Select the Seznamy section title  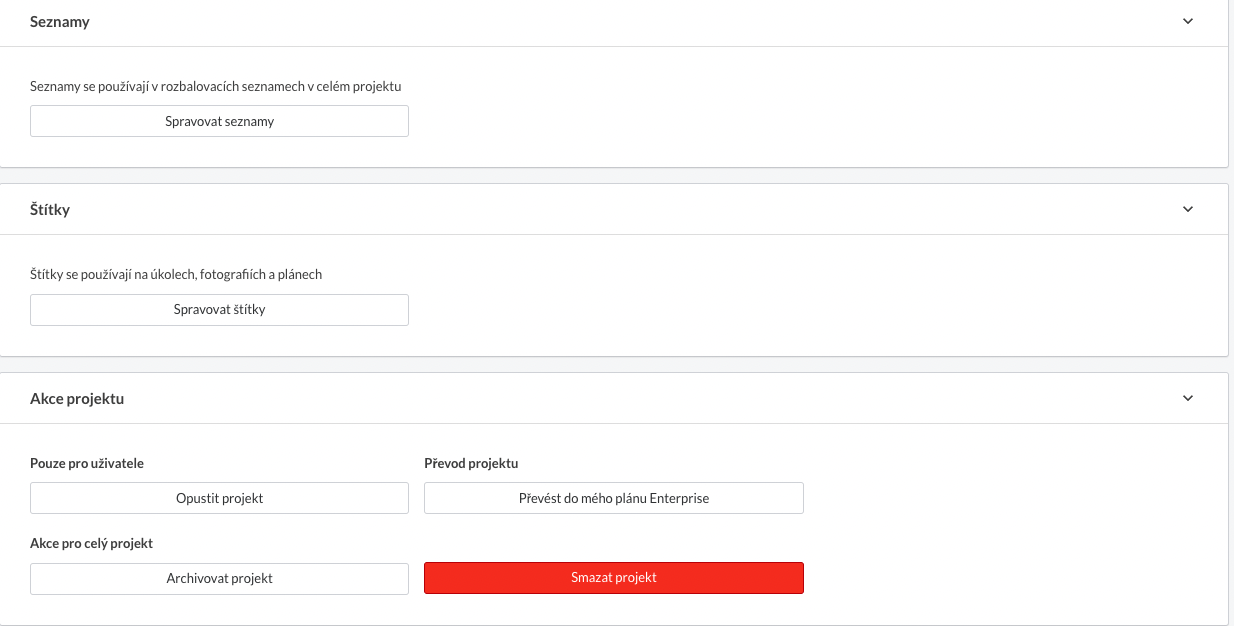pos(60,22)
